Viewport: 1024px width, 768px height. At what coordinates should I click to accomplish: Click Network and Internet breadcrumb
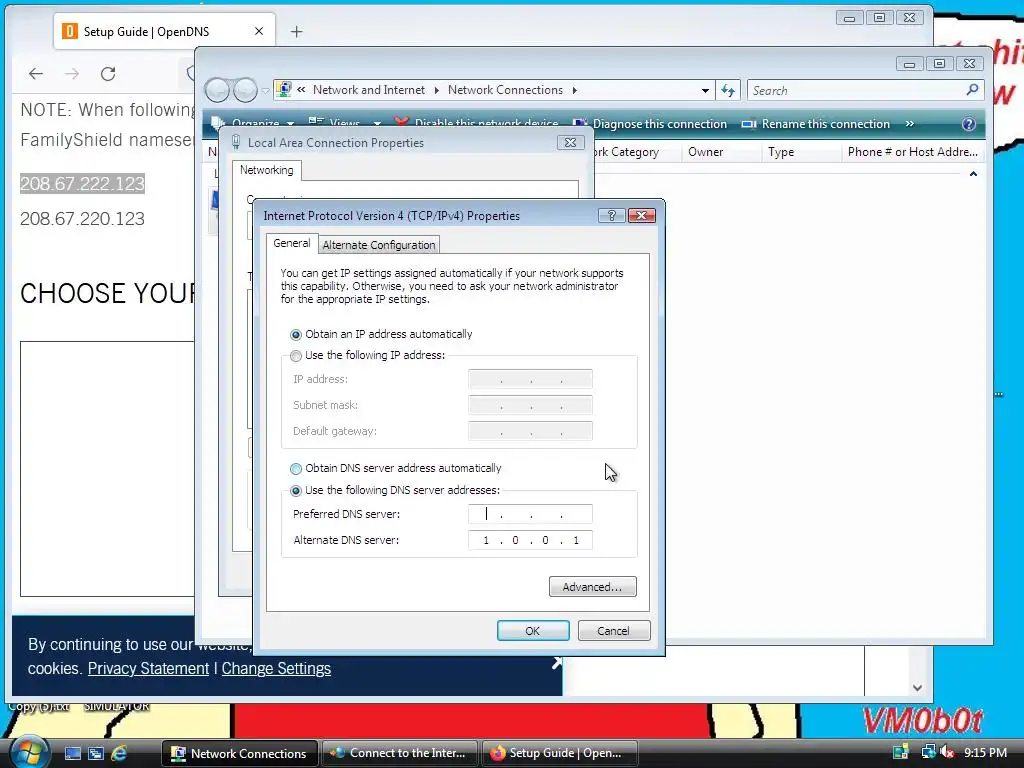coord(369,90)
